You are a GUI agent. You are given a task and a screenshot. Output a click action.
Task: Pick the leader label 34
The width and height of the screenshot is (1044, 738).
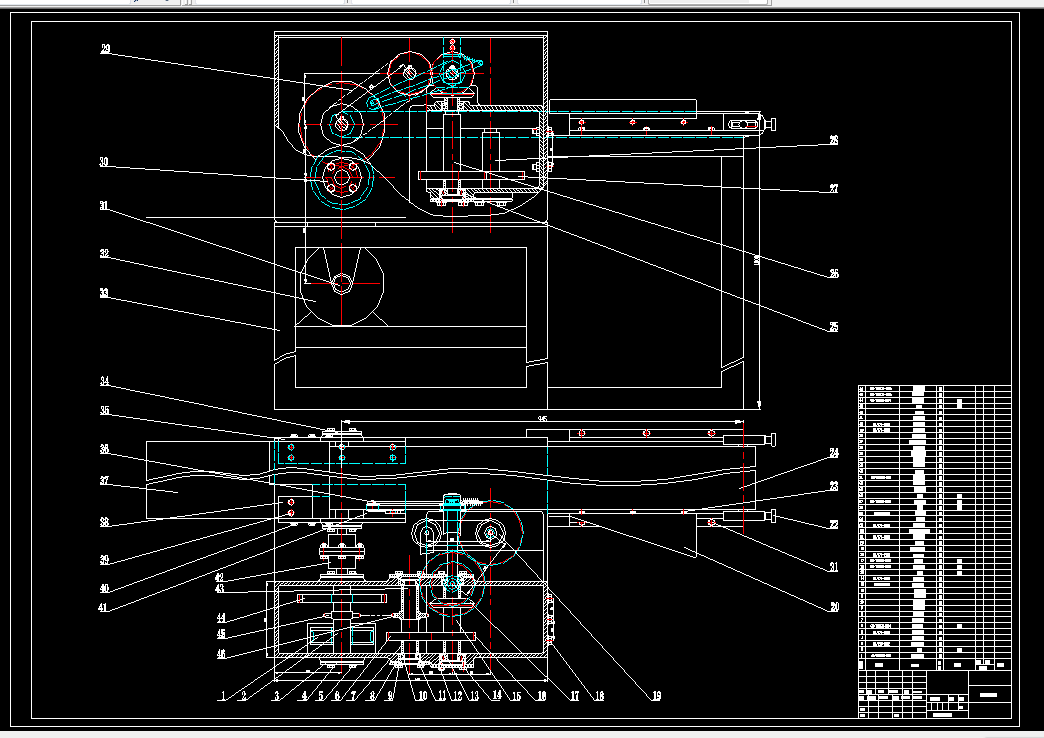[105, 381]
